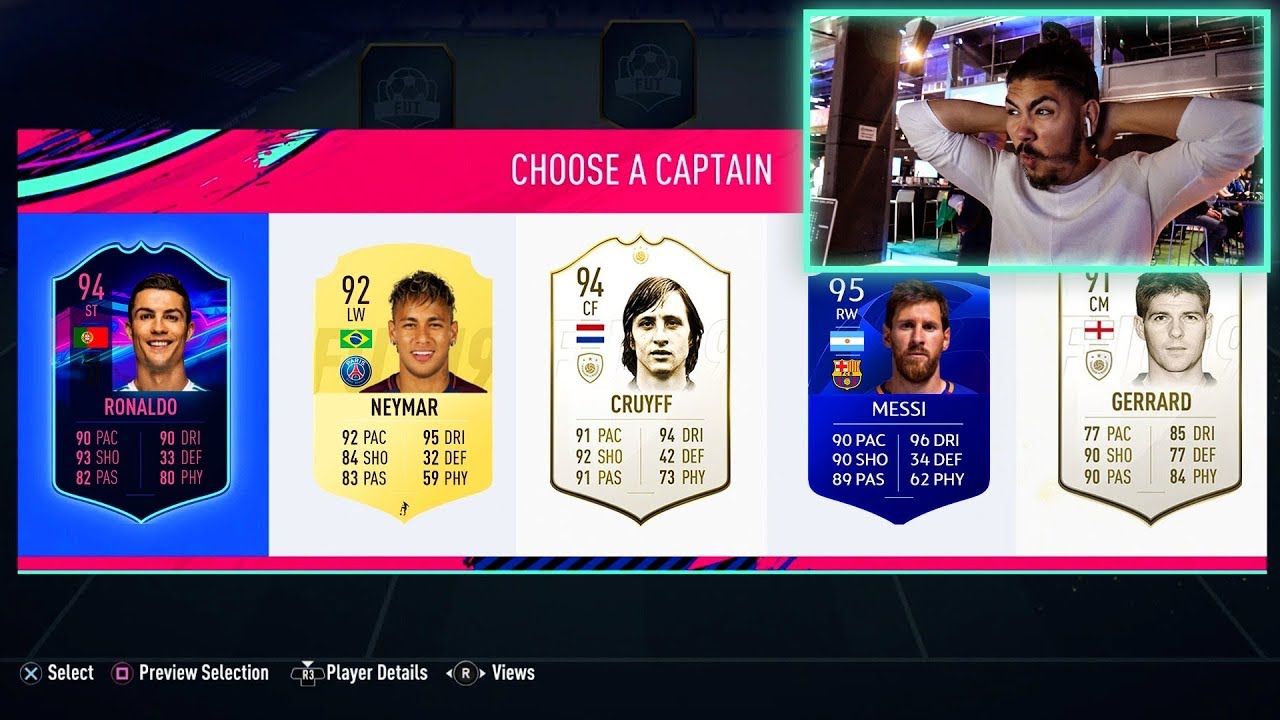Click the Player Details label
1280x720 pixels.
click(x=377, y=673)
